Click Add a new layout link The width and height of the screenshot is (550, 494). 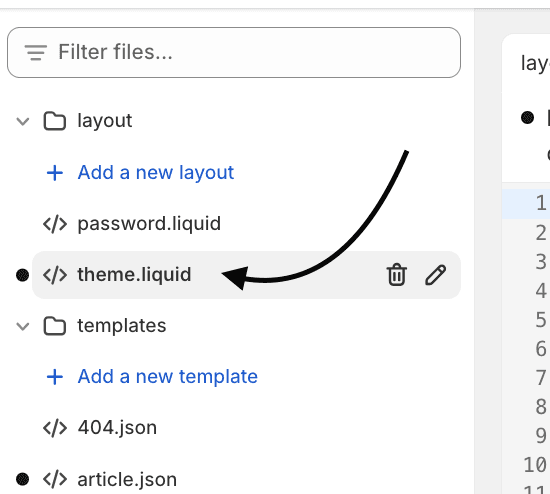click(156, 173)
